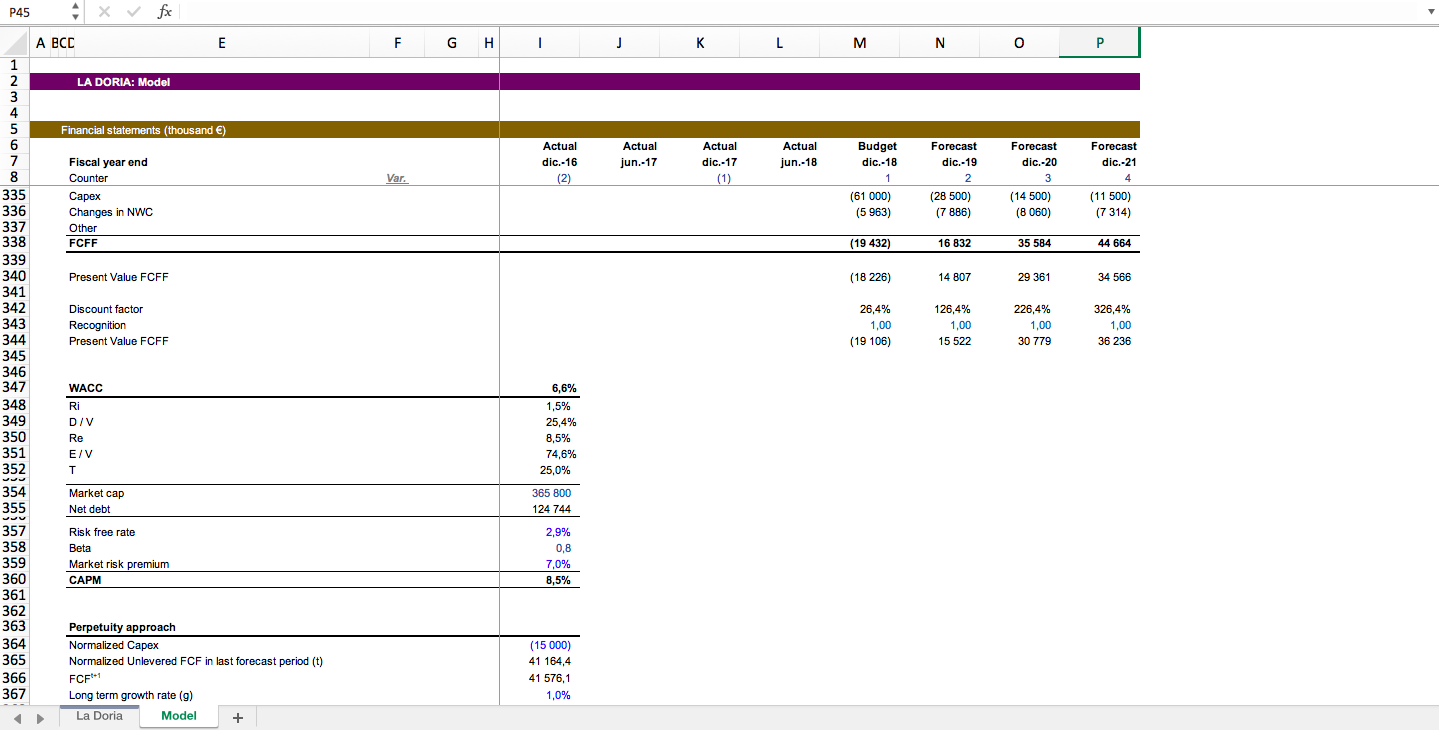
Task: Select column P header
Action: [1099, 43]
